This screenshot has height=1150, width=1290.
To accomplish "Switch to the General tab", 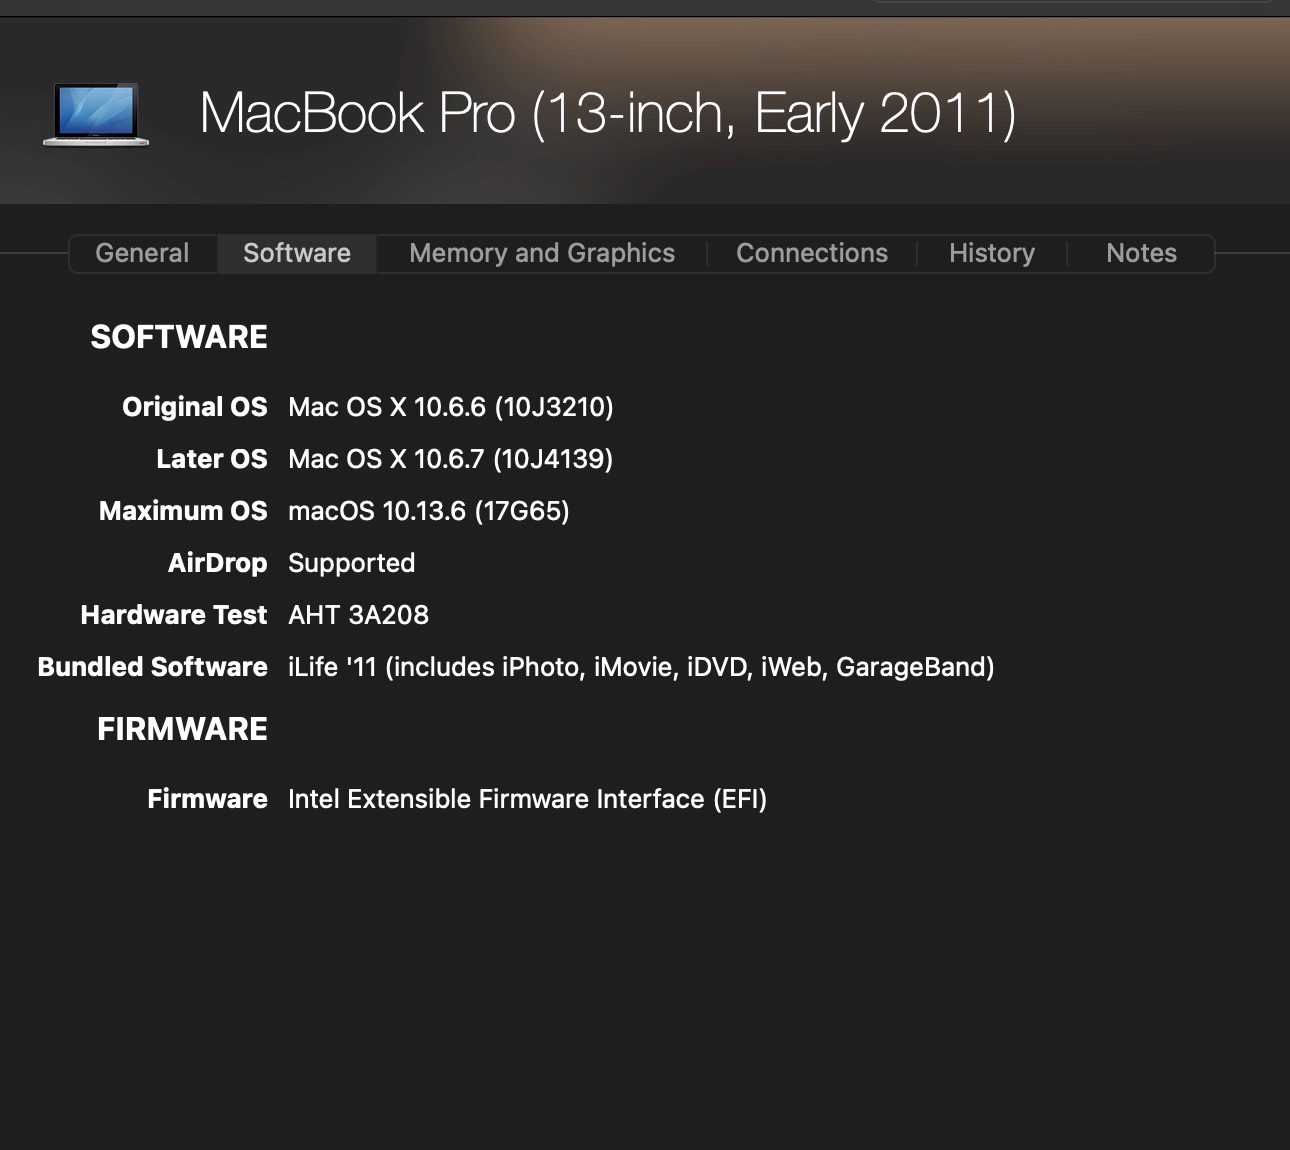I will coord(142,253).
